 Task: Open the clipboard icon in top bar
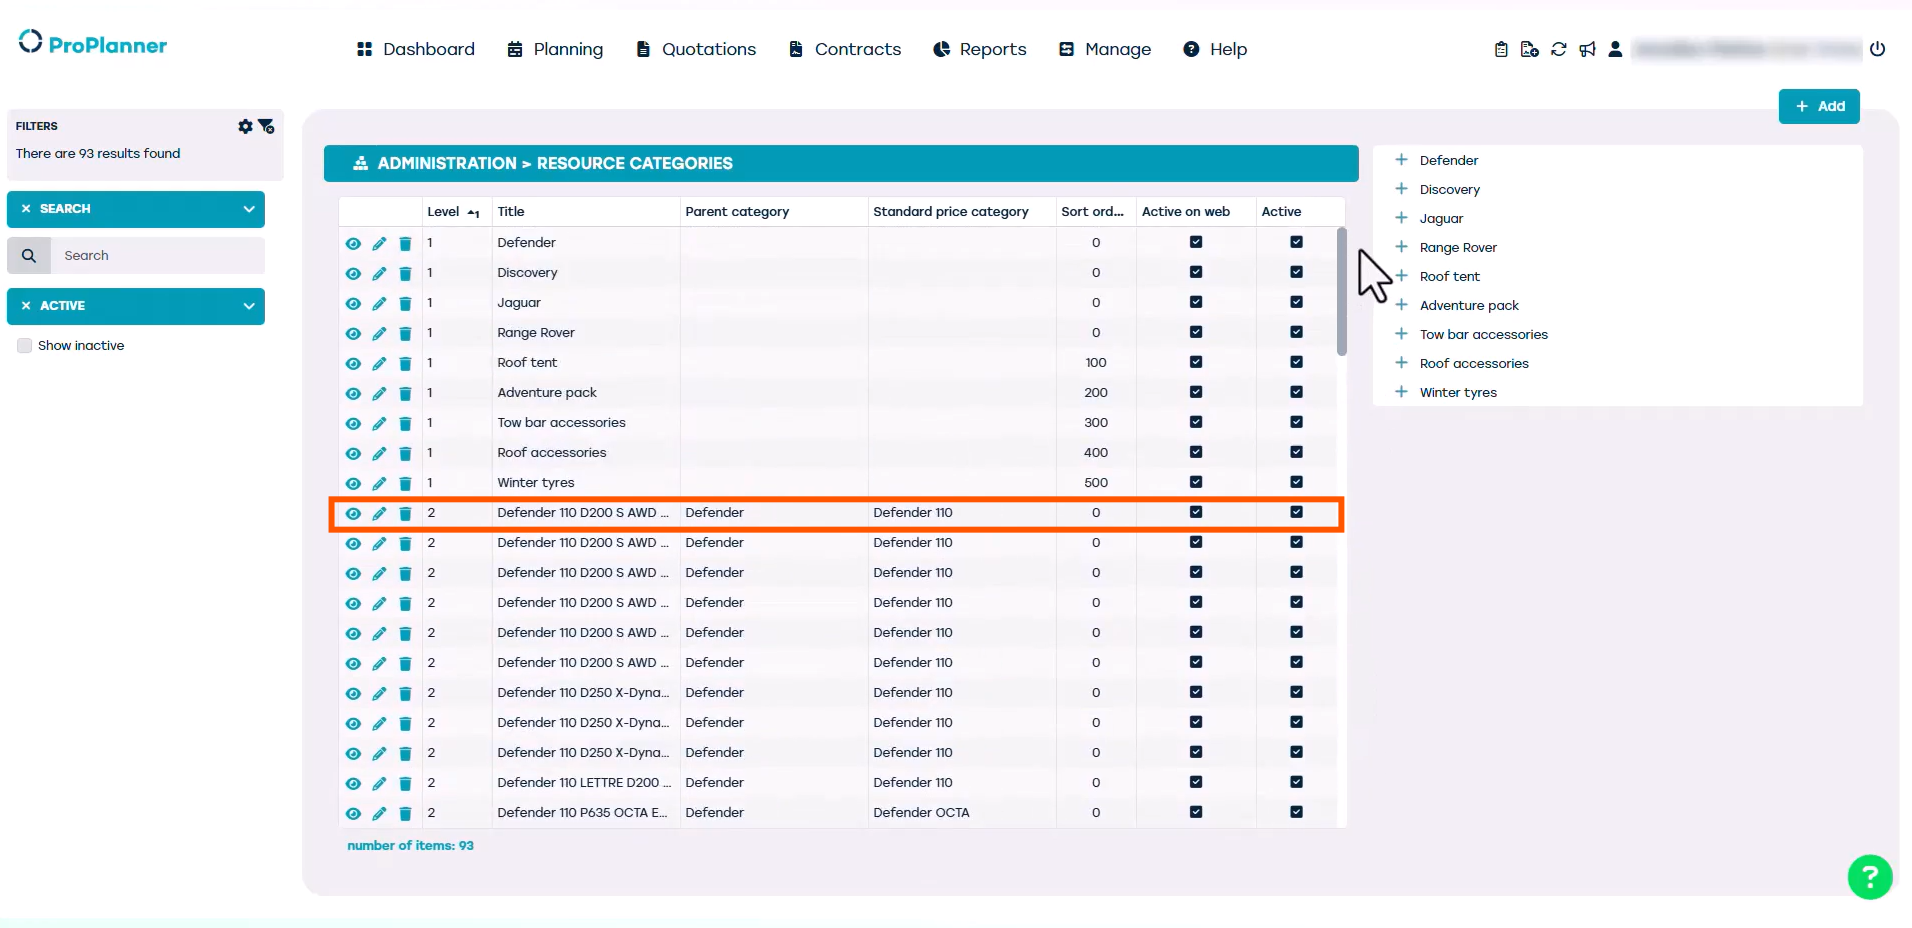coord(1501,49)
